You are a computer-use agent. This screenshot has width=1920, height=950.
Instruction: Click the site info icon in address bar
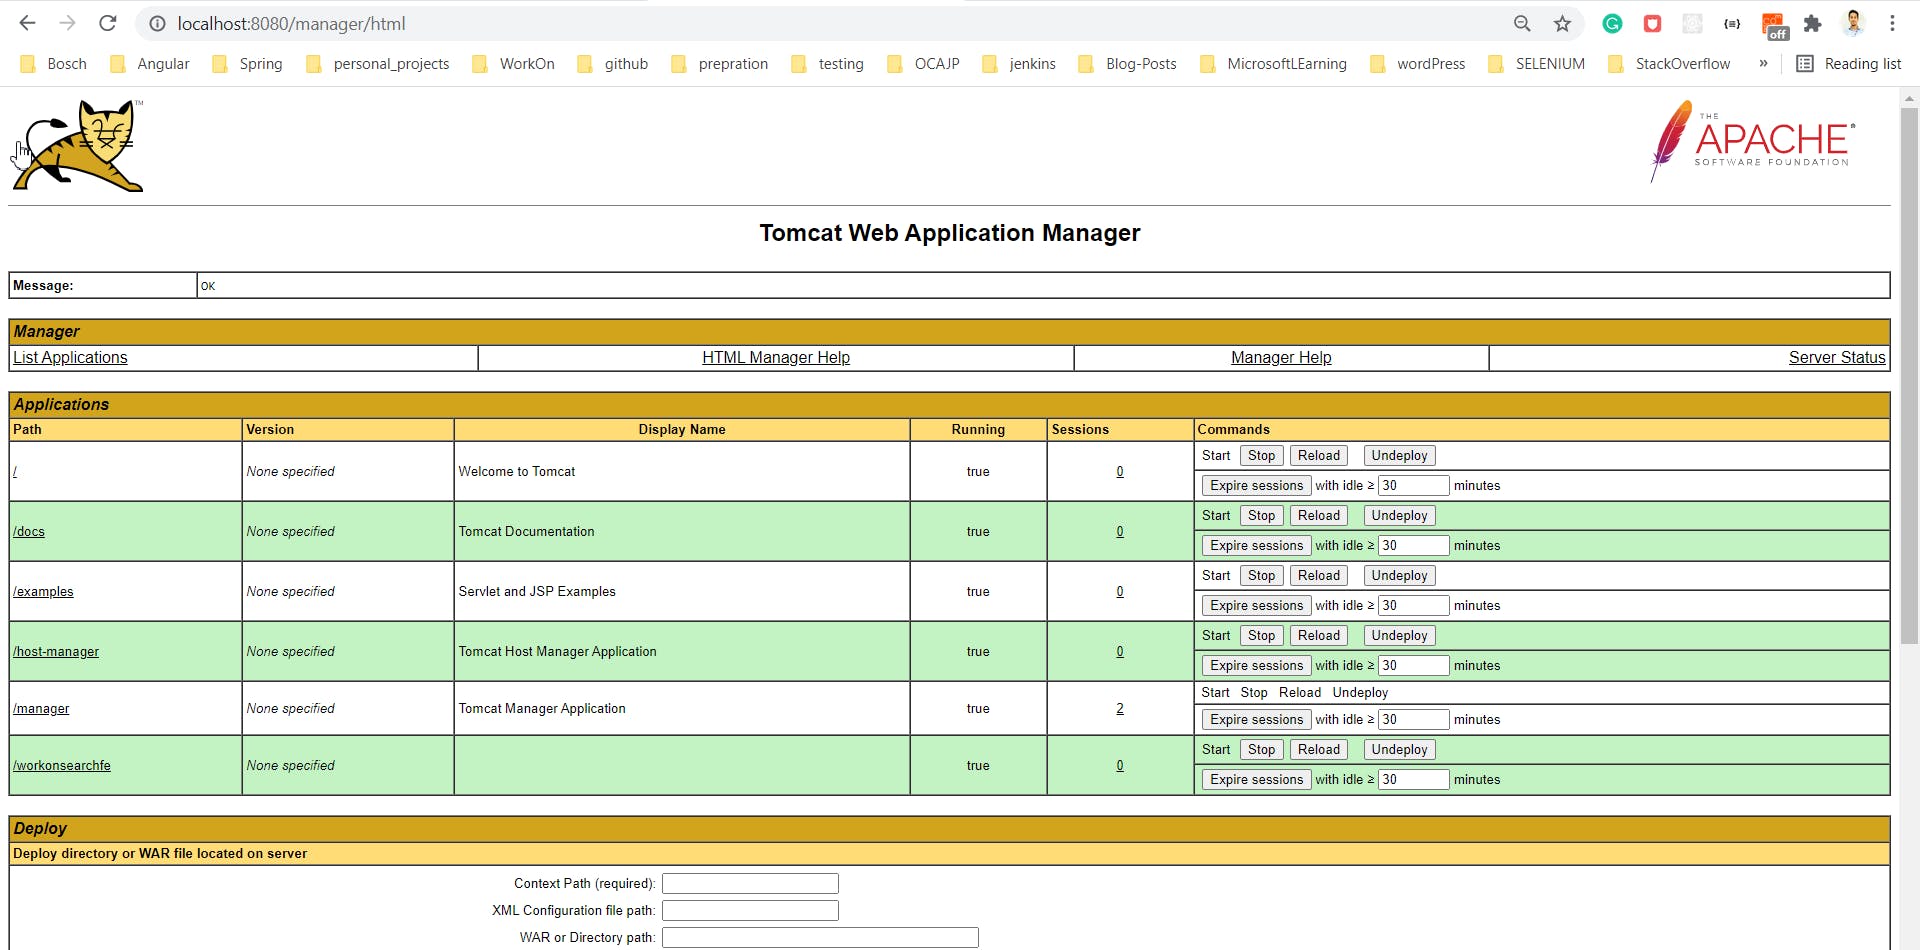[x=157, y=23]
